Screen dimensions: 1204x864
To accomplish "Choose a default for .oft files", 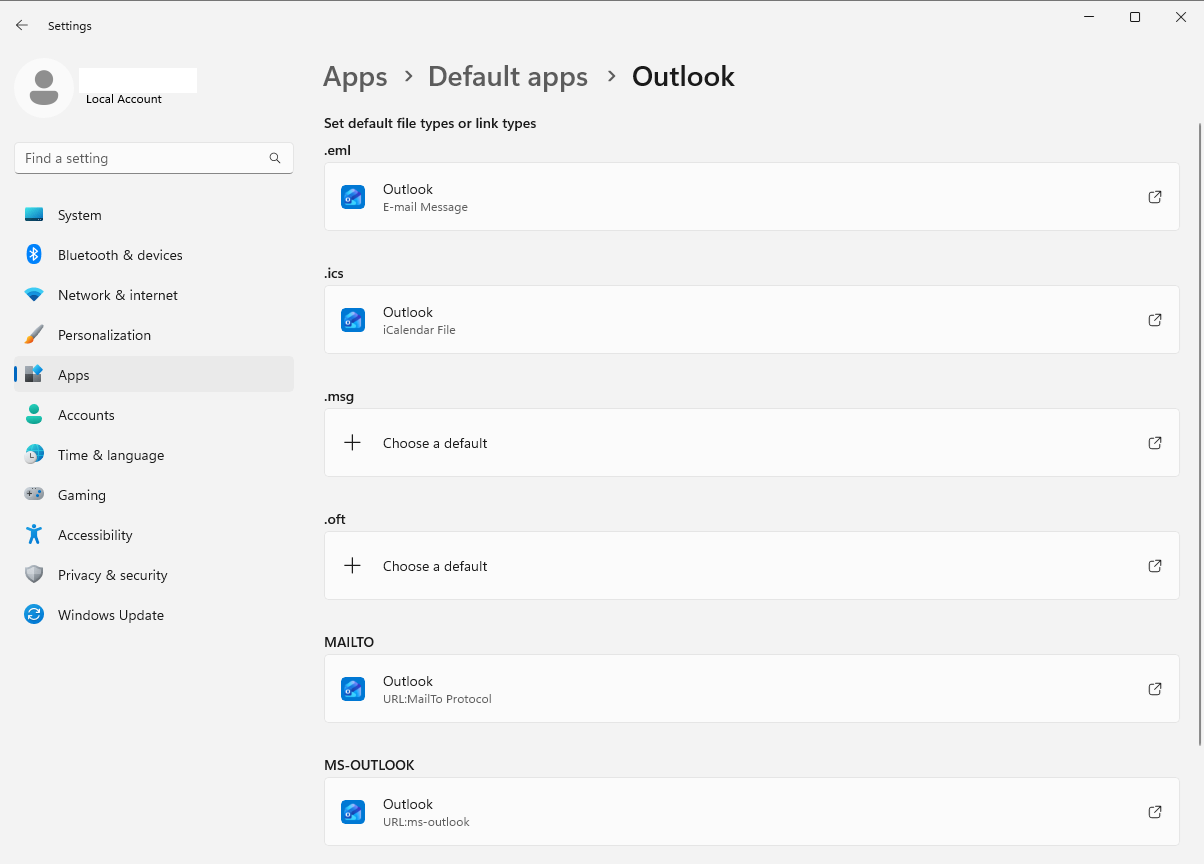I will [752, 566].
